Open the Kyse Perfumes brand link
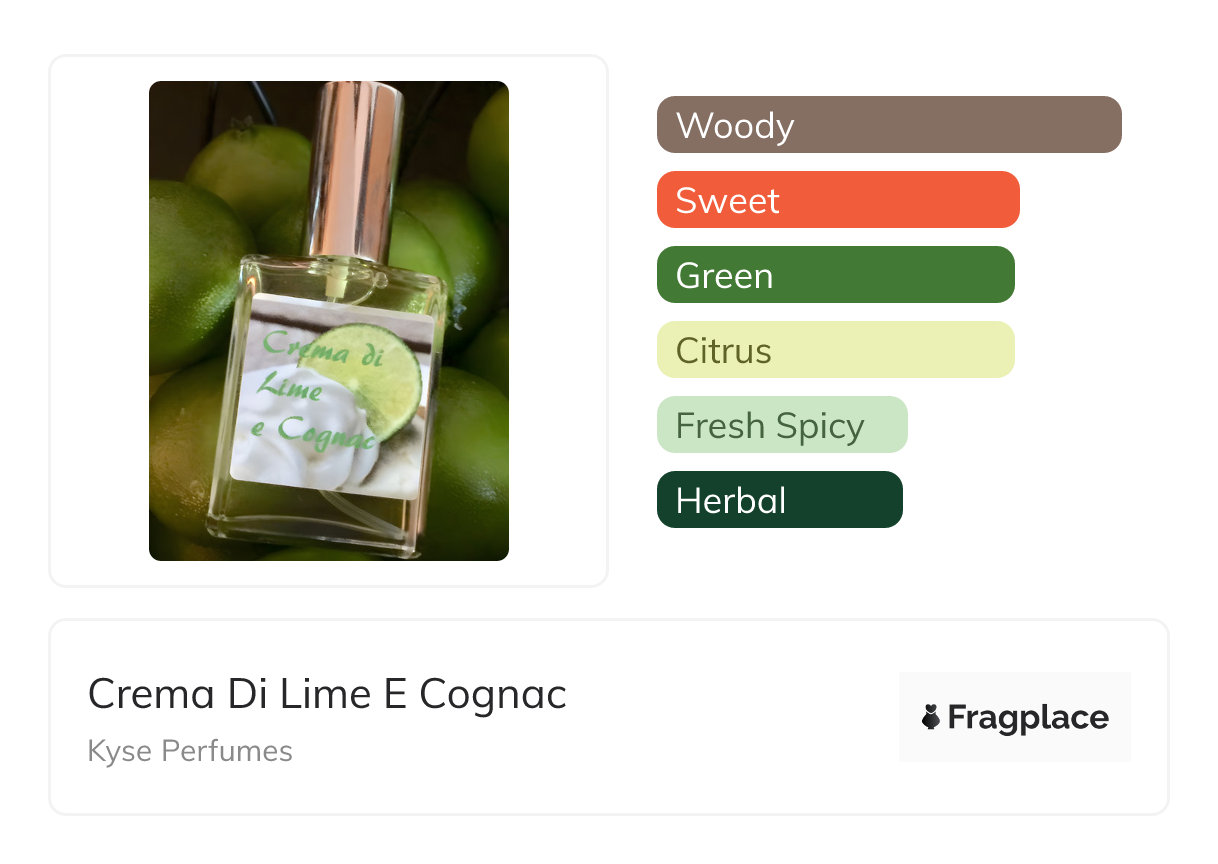 coord(190,751)
